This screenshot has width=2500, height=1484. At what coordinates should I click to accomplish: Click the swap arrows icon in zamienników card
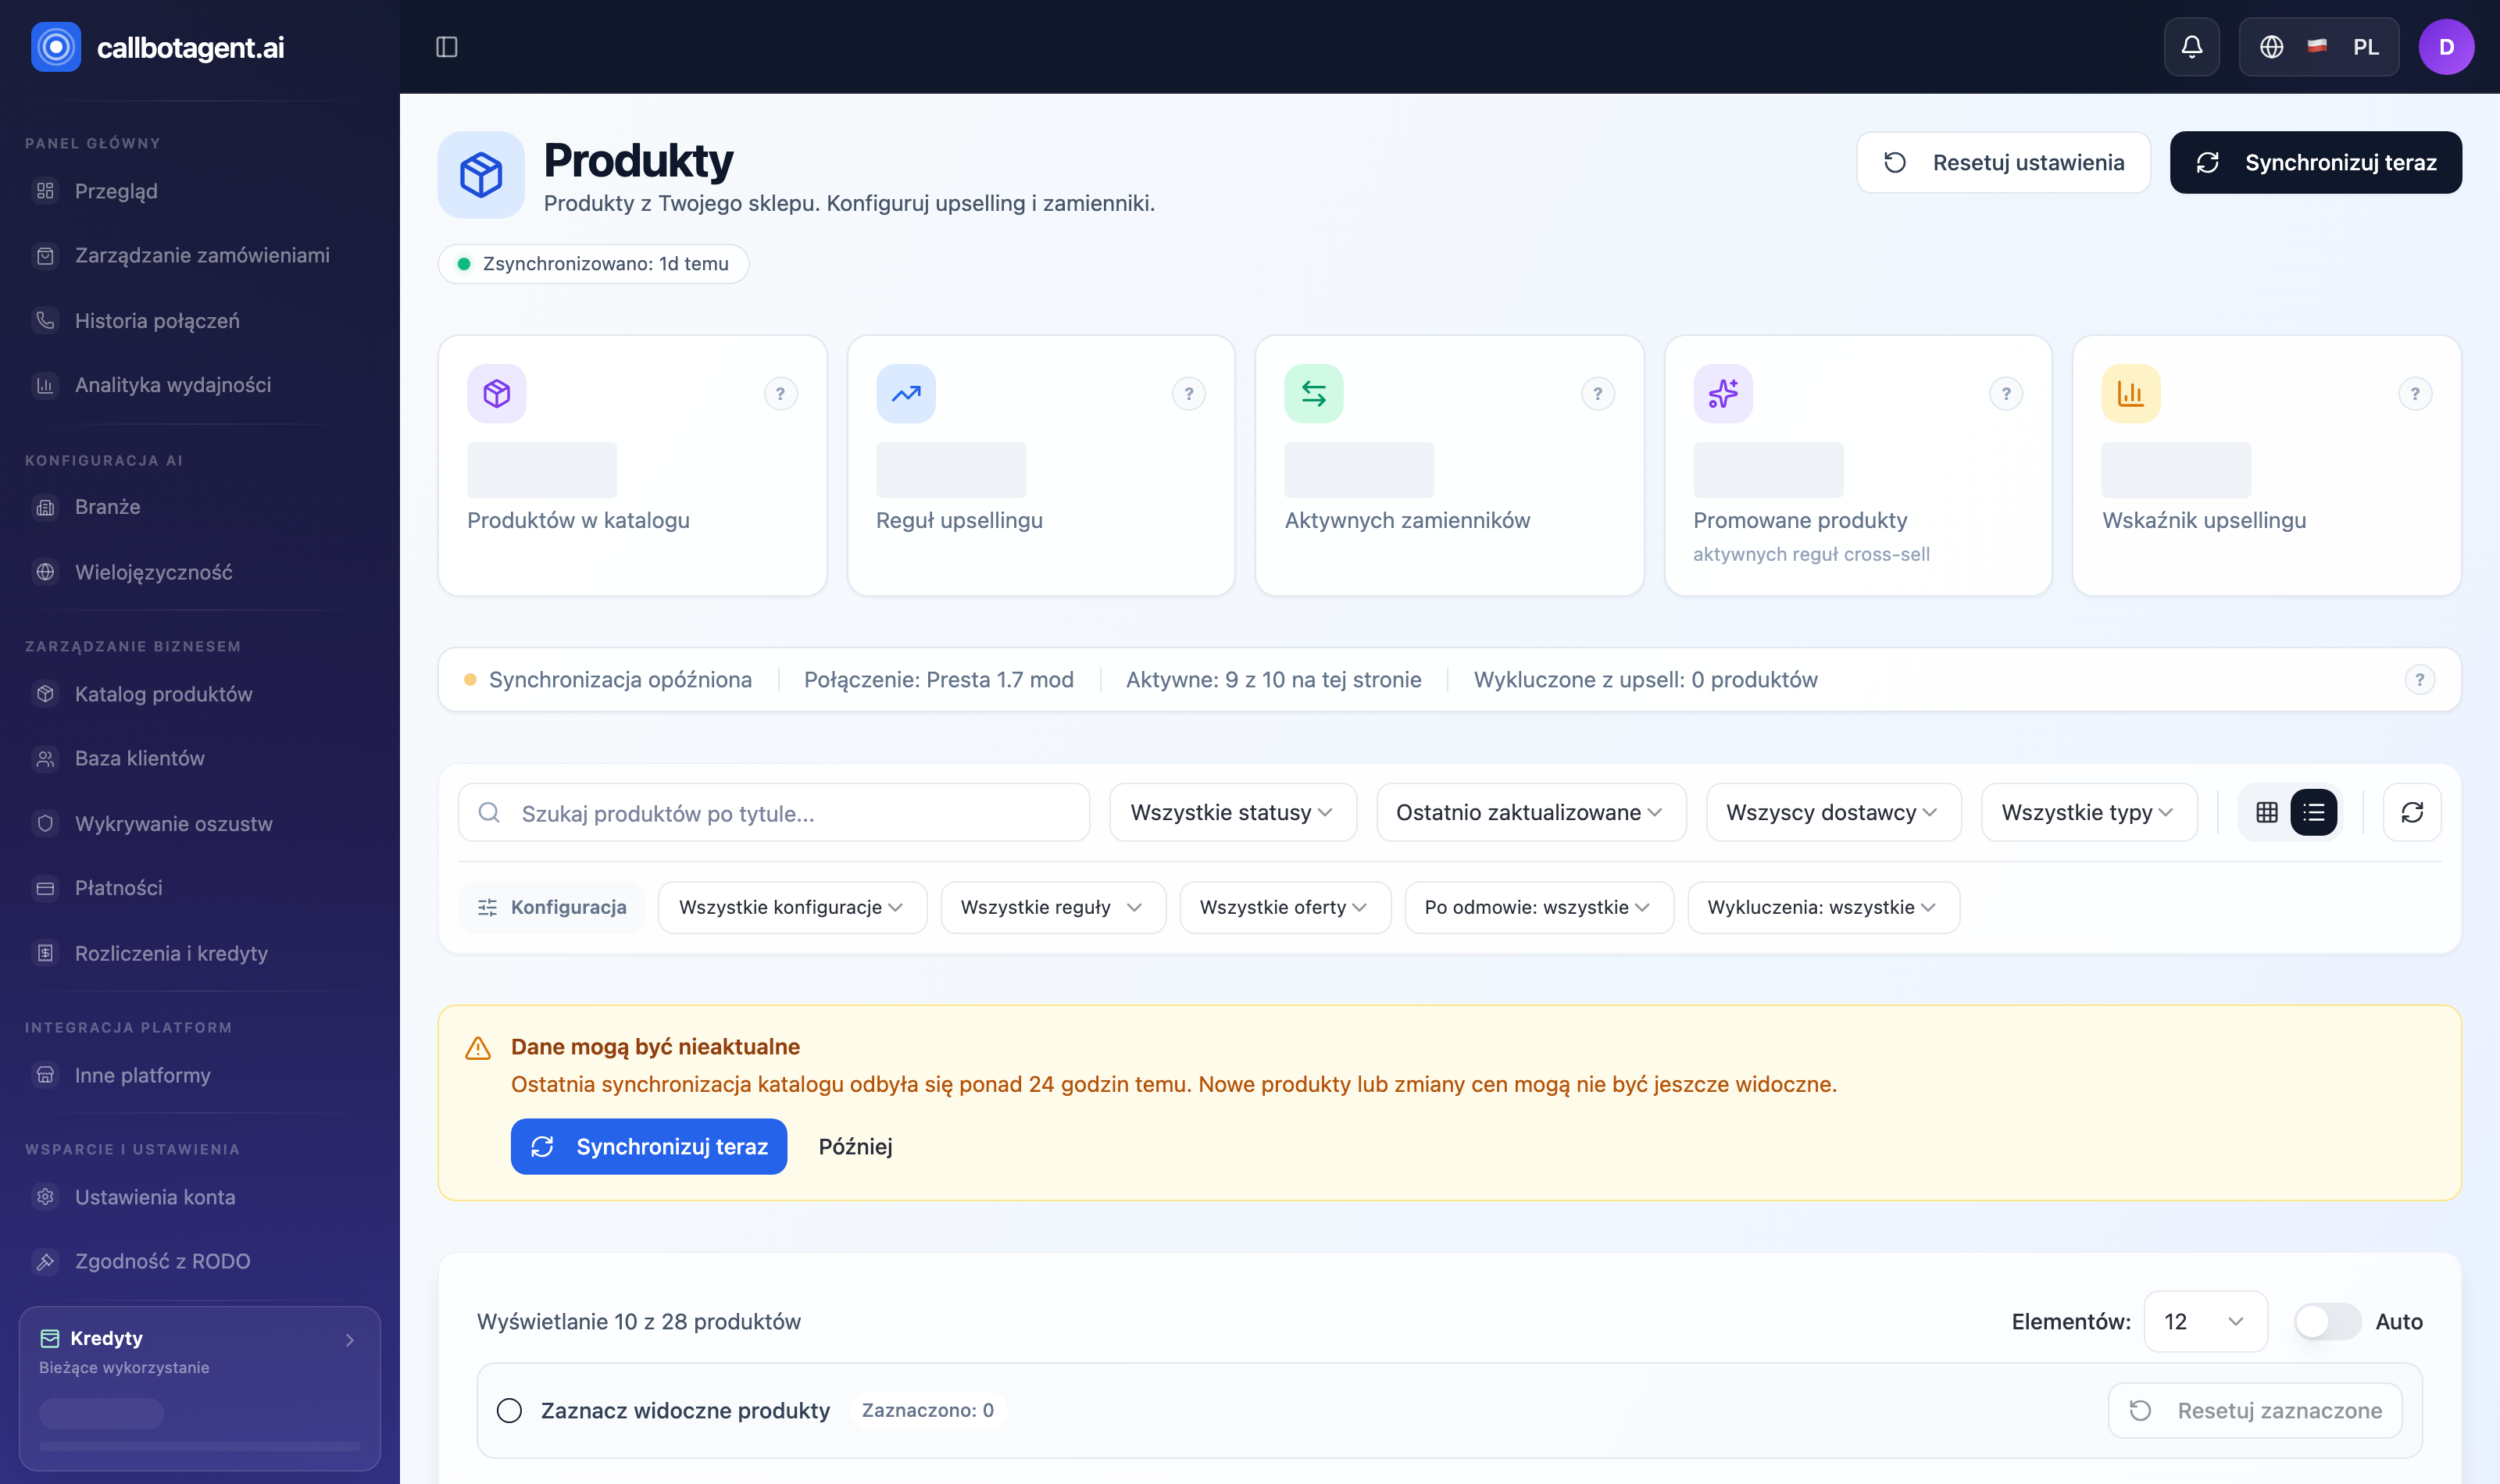(x=1314, y=394)
